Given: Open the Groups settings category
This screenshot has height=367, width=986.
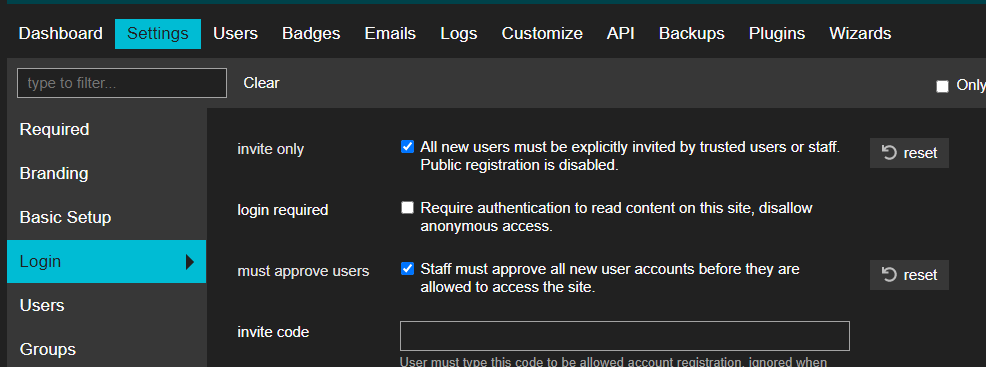Looking at the screenshot, I should pyautogui.click(x=107, y=349).
